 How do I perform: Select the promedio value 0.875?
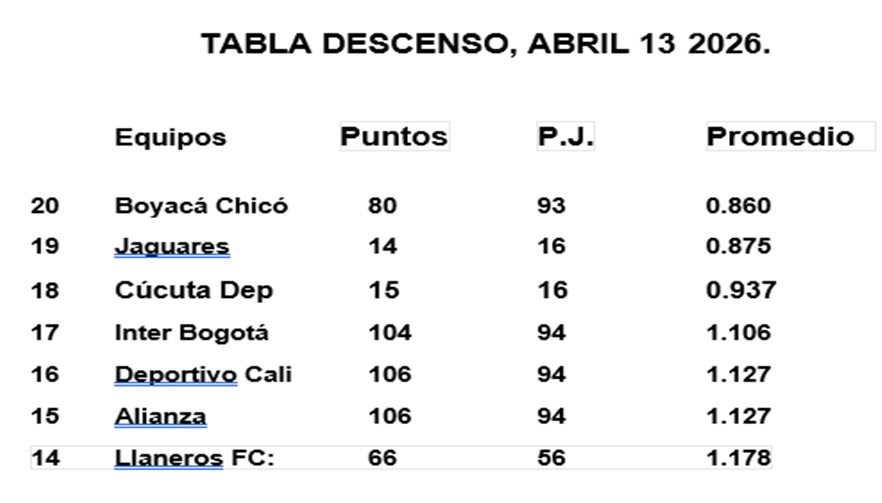[738, 246]
